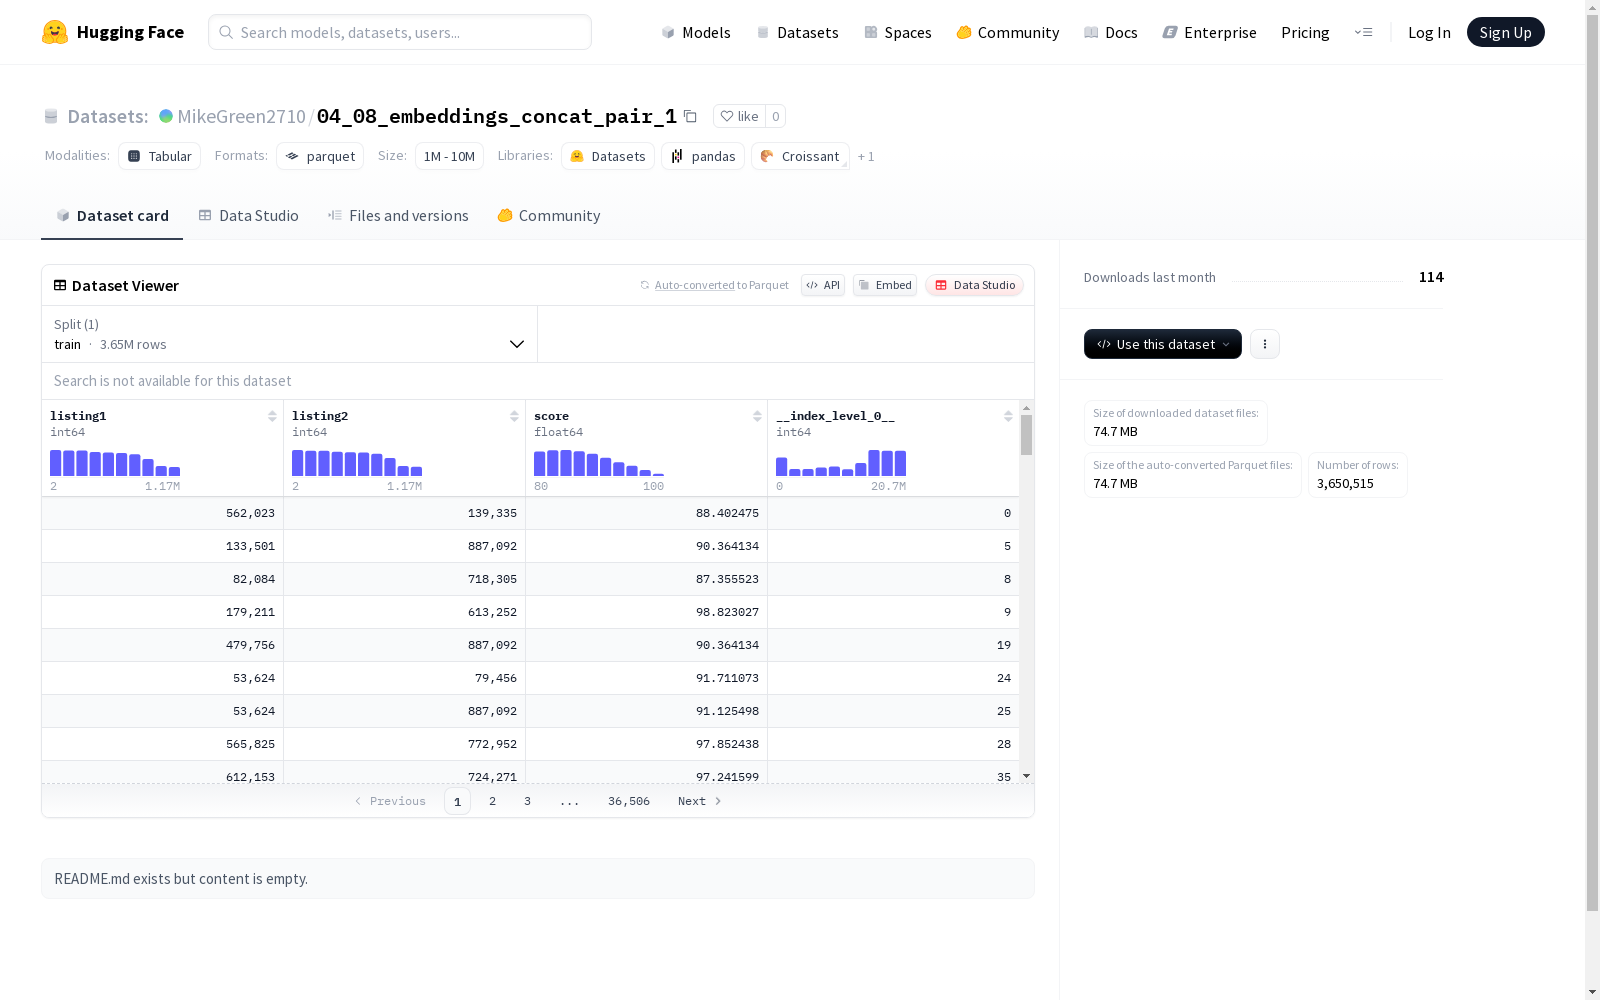Go to the Pricing page
The width and height of the screenshot is (1600, 1000).
1305,32
